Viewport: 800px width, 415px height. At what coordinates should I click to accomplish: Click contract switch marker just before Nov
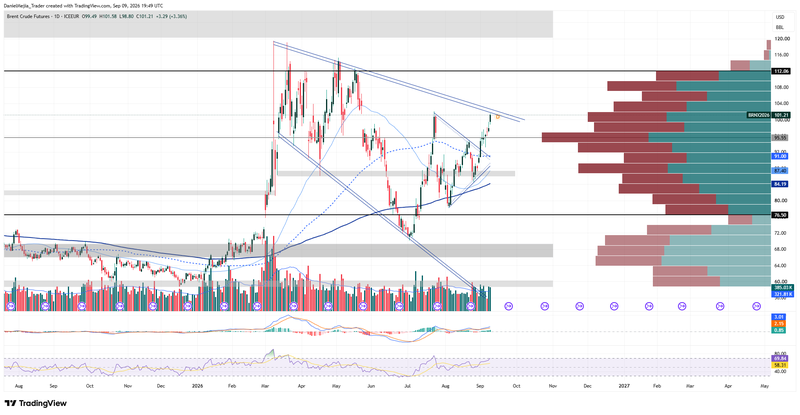(544, 306)
